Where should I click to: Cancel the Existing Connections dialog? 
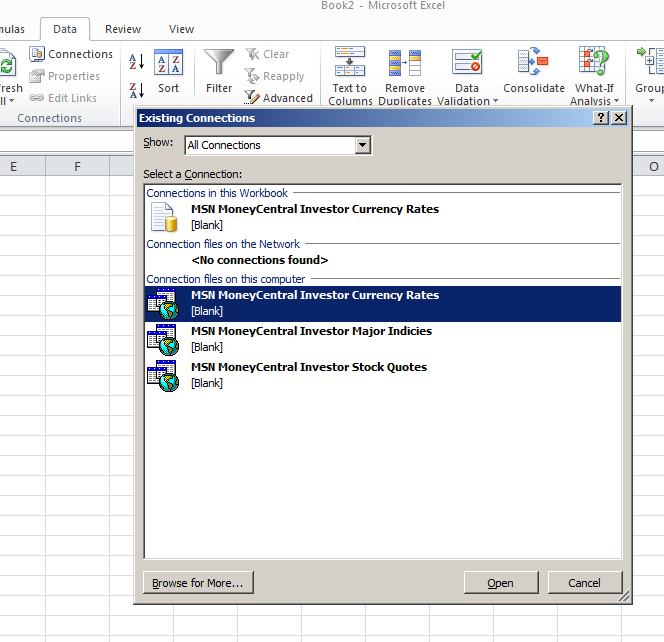(584, 583)
